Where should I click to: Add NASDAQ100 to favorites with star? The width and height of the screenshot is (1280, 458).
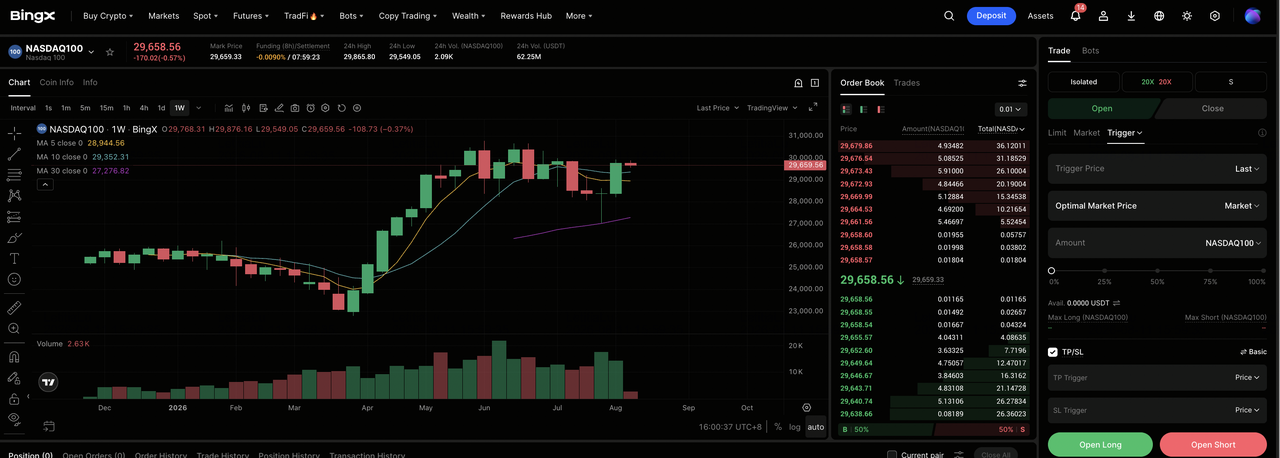click(110, 52)
